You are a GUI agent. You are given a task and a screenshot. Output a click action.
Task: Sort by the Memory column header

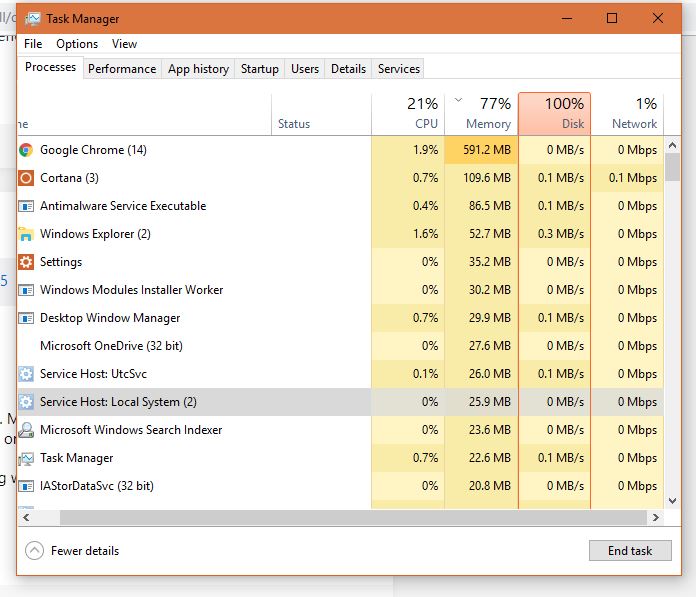click(x=481, y=114)
